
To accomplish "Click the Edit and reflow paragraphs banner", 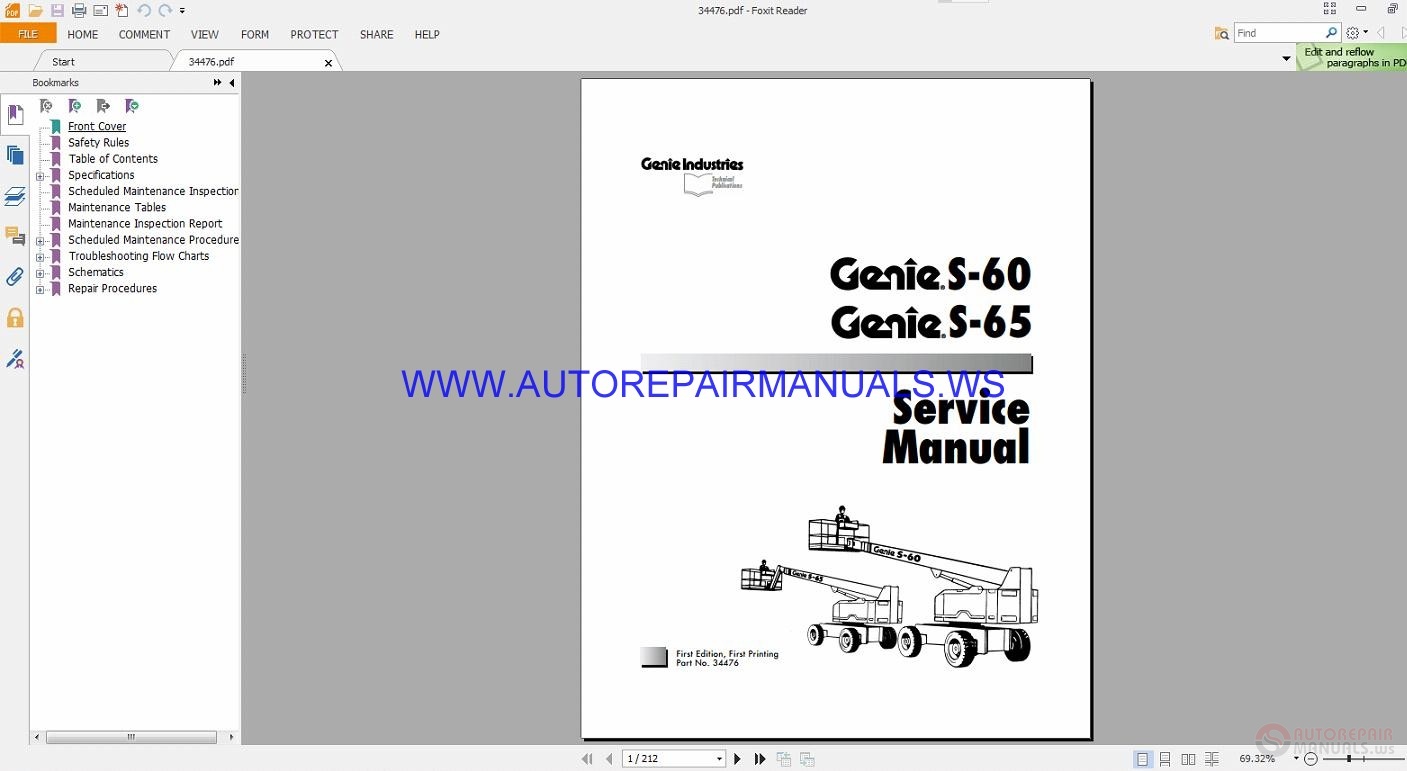I will (1352, 57).
